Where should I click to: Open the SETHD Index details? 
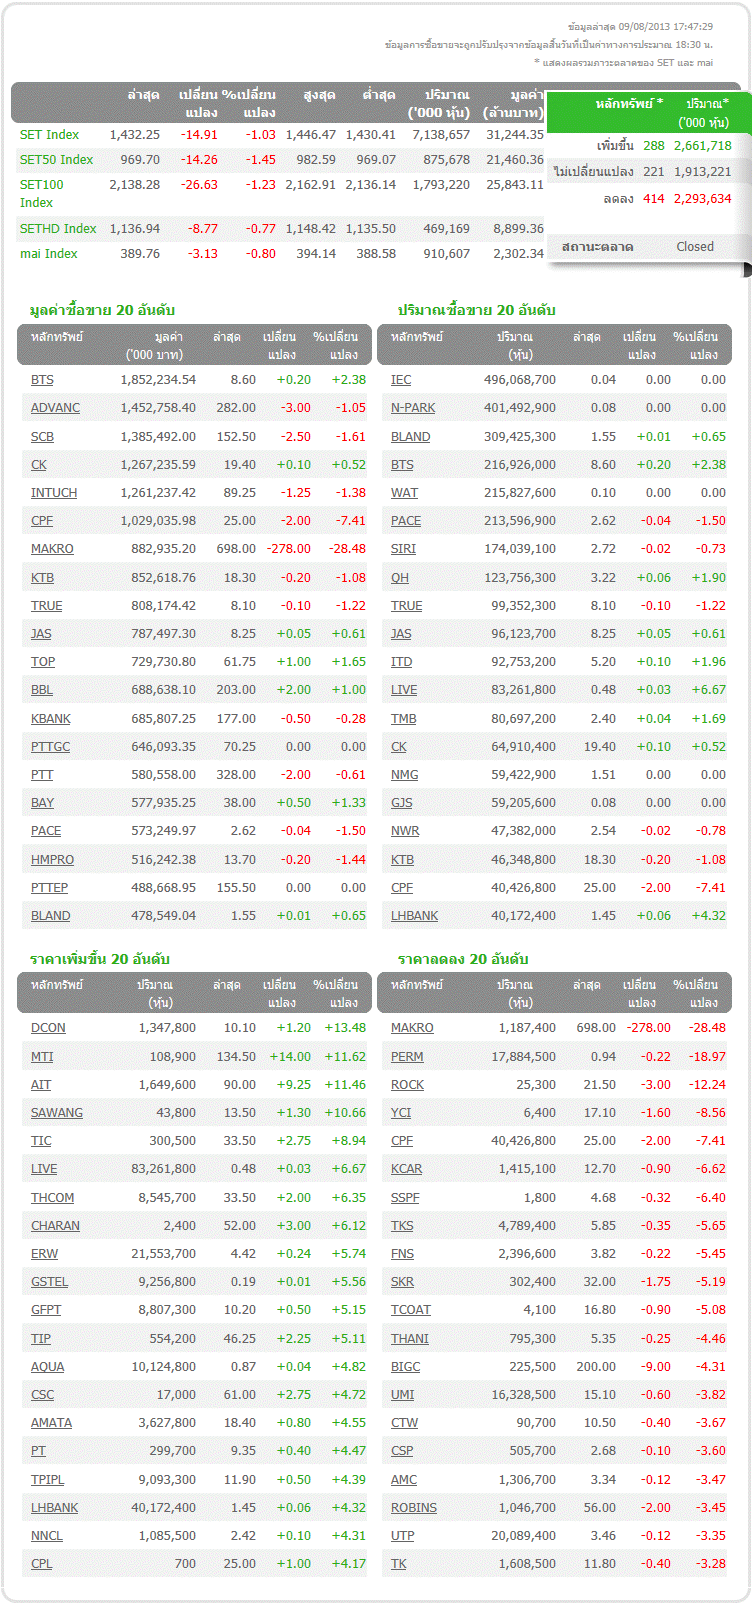point(58,229)
